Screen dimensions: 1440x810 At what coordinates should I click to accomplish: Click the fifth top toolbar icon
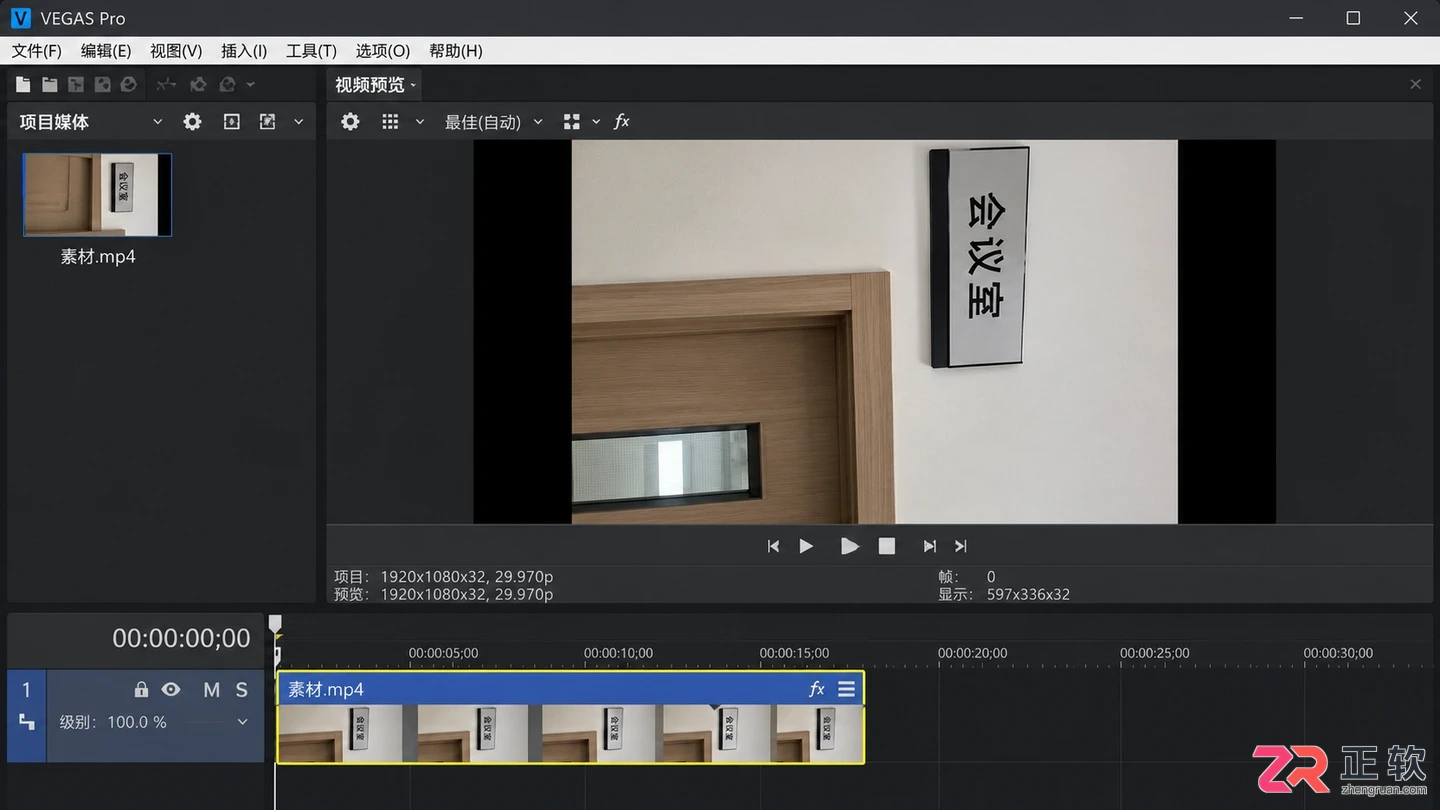[x=128, y=85]
